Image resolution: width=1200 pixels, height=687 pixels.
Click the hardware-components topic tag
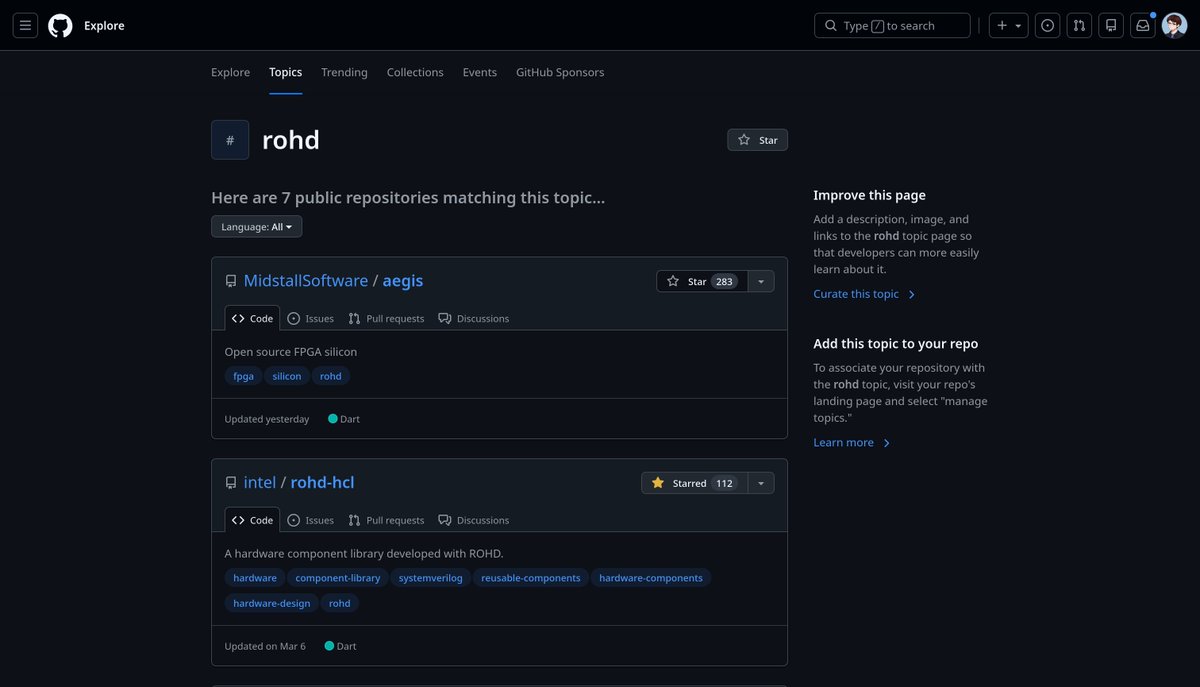pyautogui.click(x=651, y=578)
